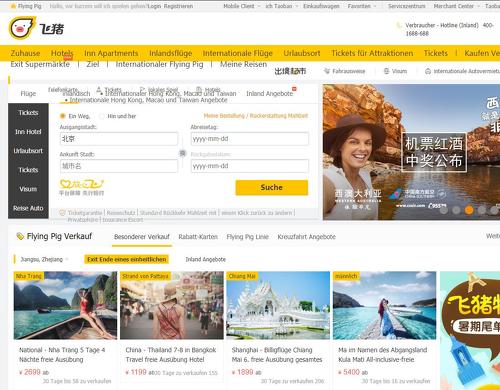The image size is (500, 390).
Task: Expand the Mobile Client dropdown
Action: pyautogui.click(x=259, y=6)
